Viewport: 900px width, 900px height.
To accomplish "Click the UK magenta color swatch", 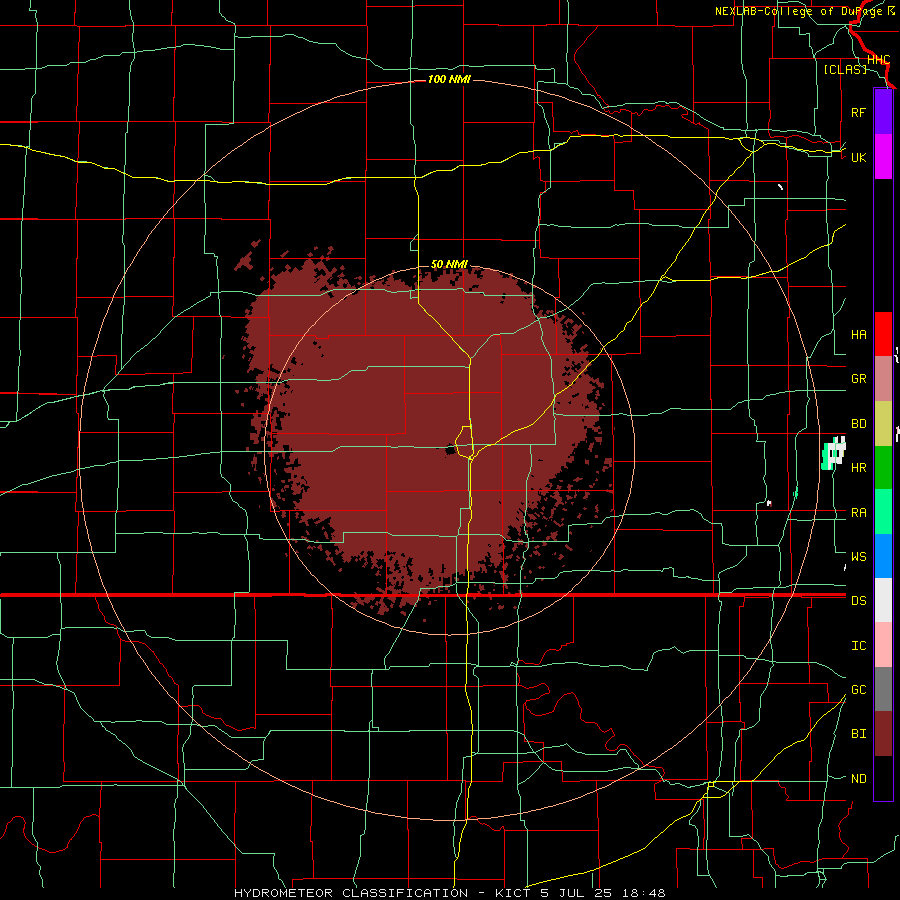I will tap(883, 157).
